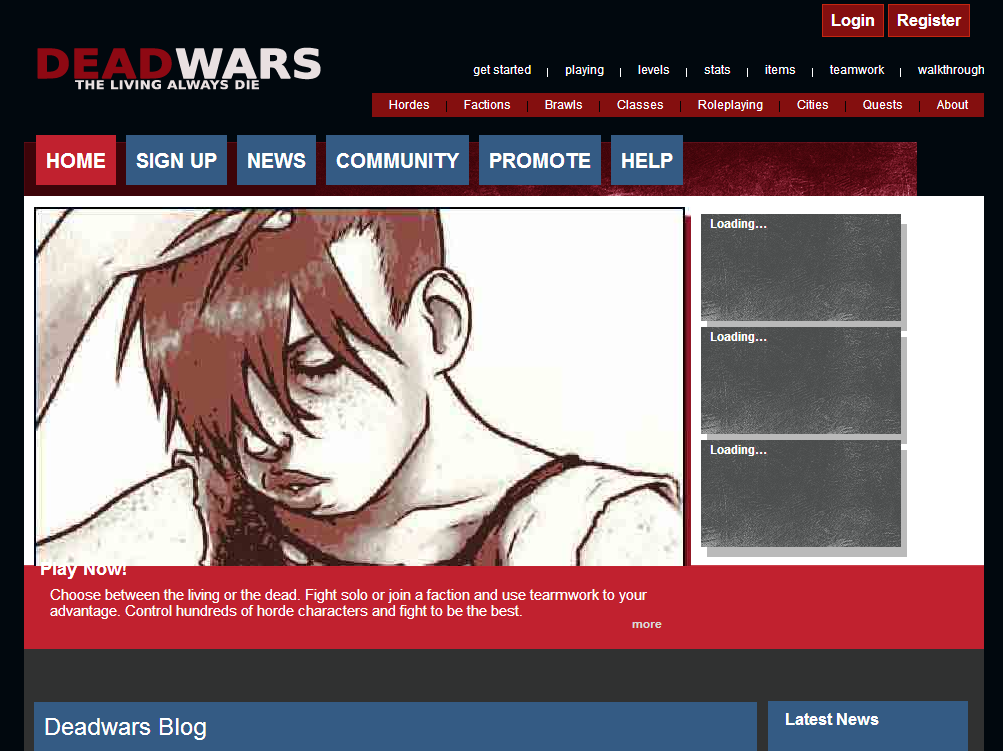
Task: Open the items link
Action: 780,70
